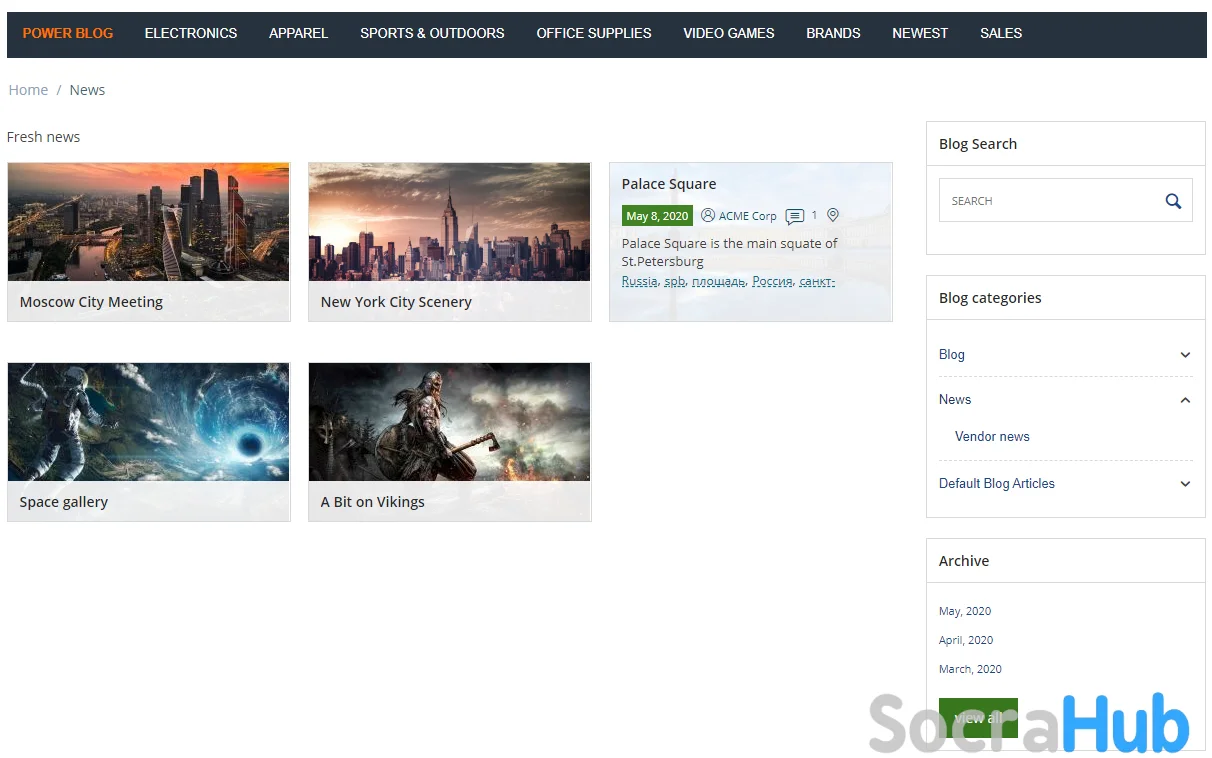Open the Moscow City Meeting thumbnail
The height and width of the screenshot is (758, 1212).
tap(148, 222)
